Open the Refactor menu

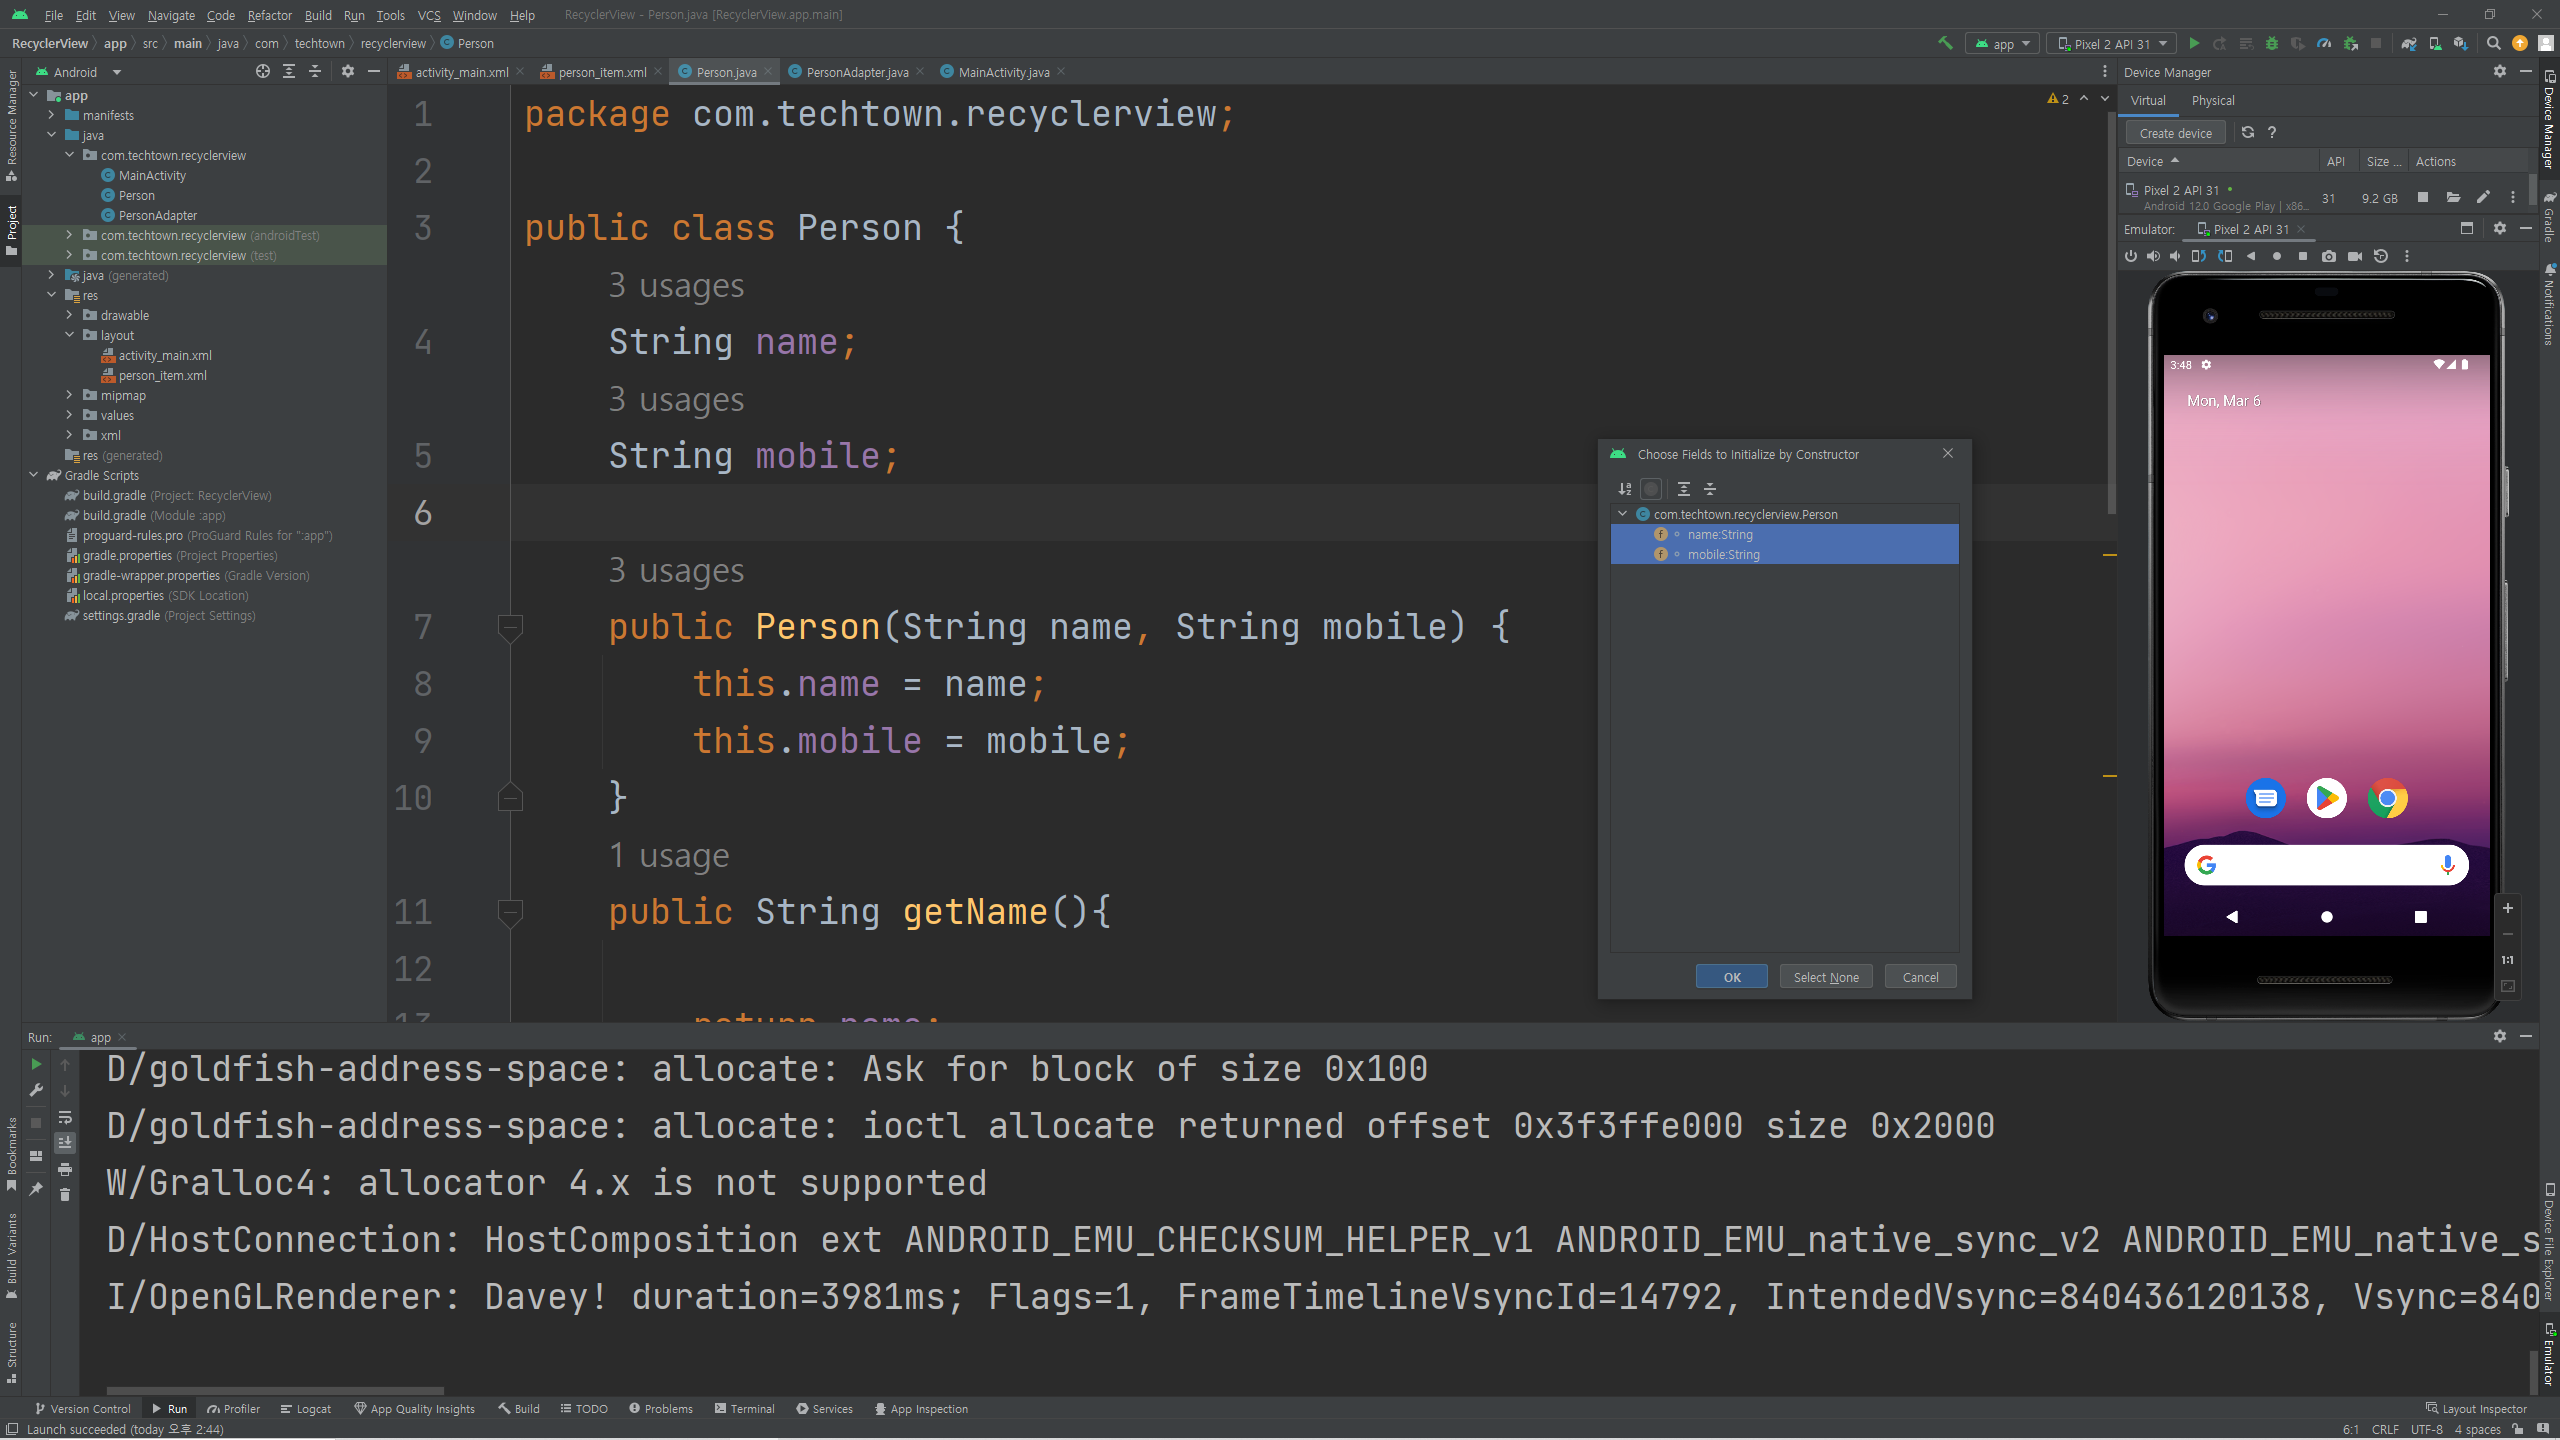(270, 15)
